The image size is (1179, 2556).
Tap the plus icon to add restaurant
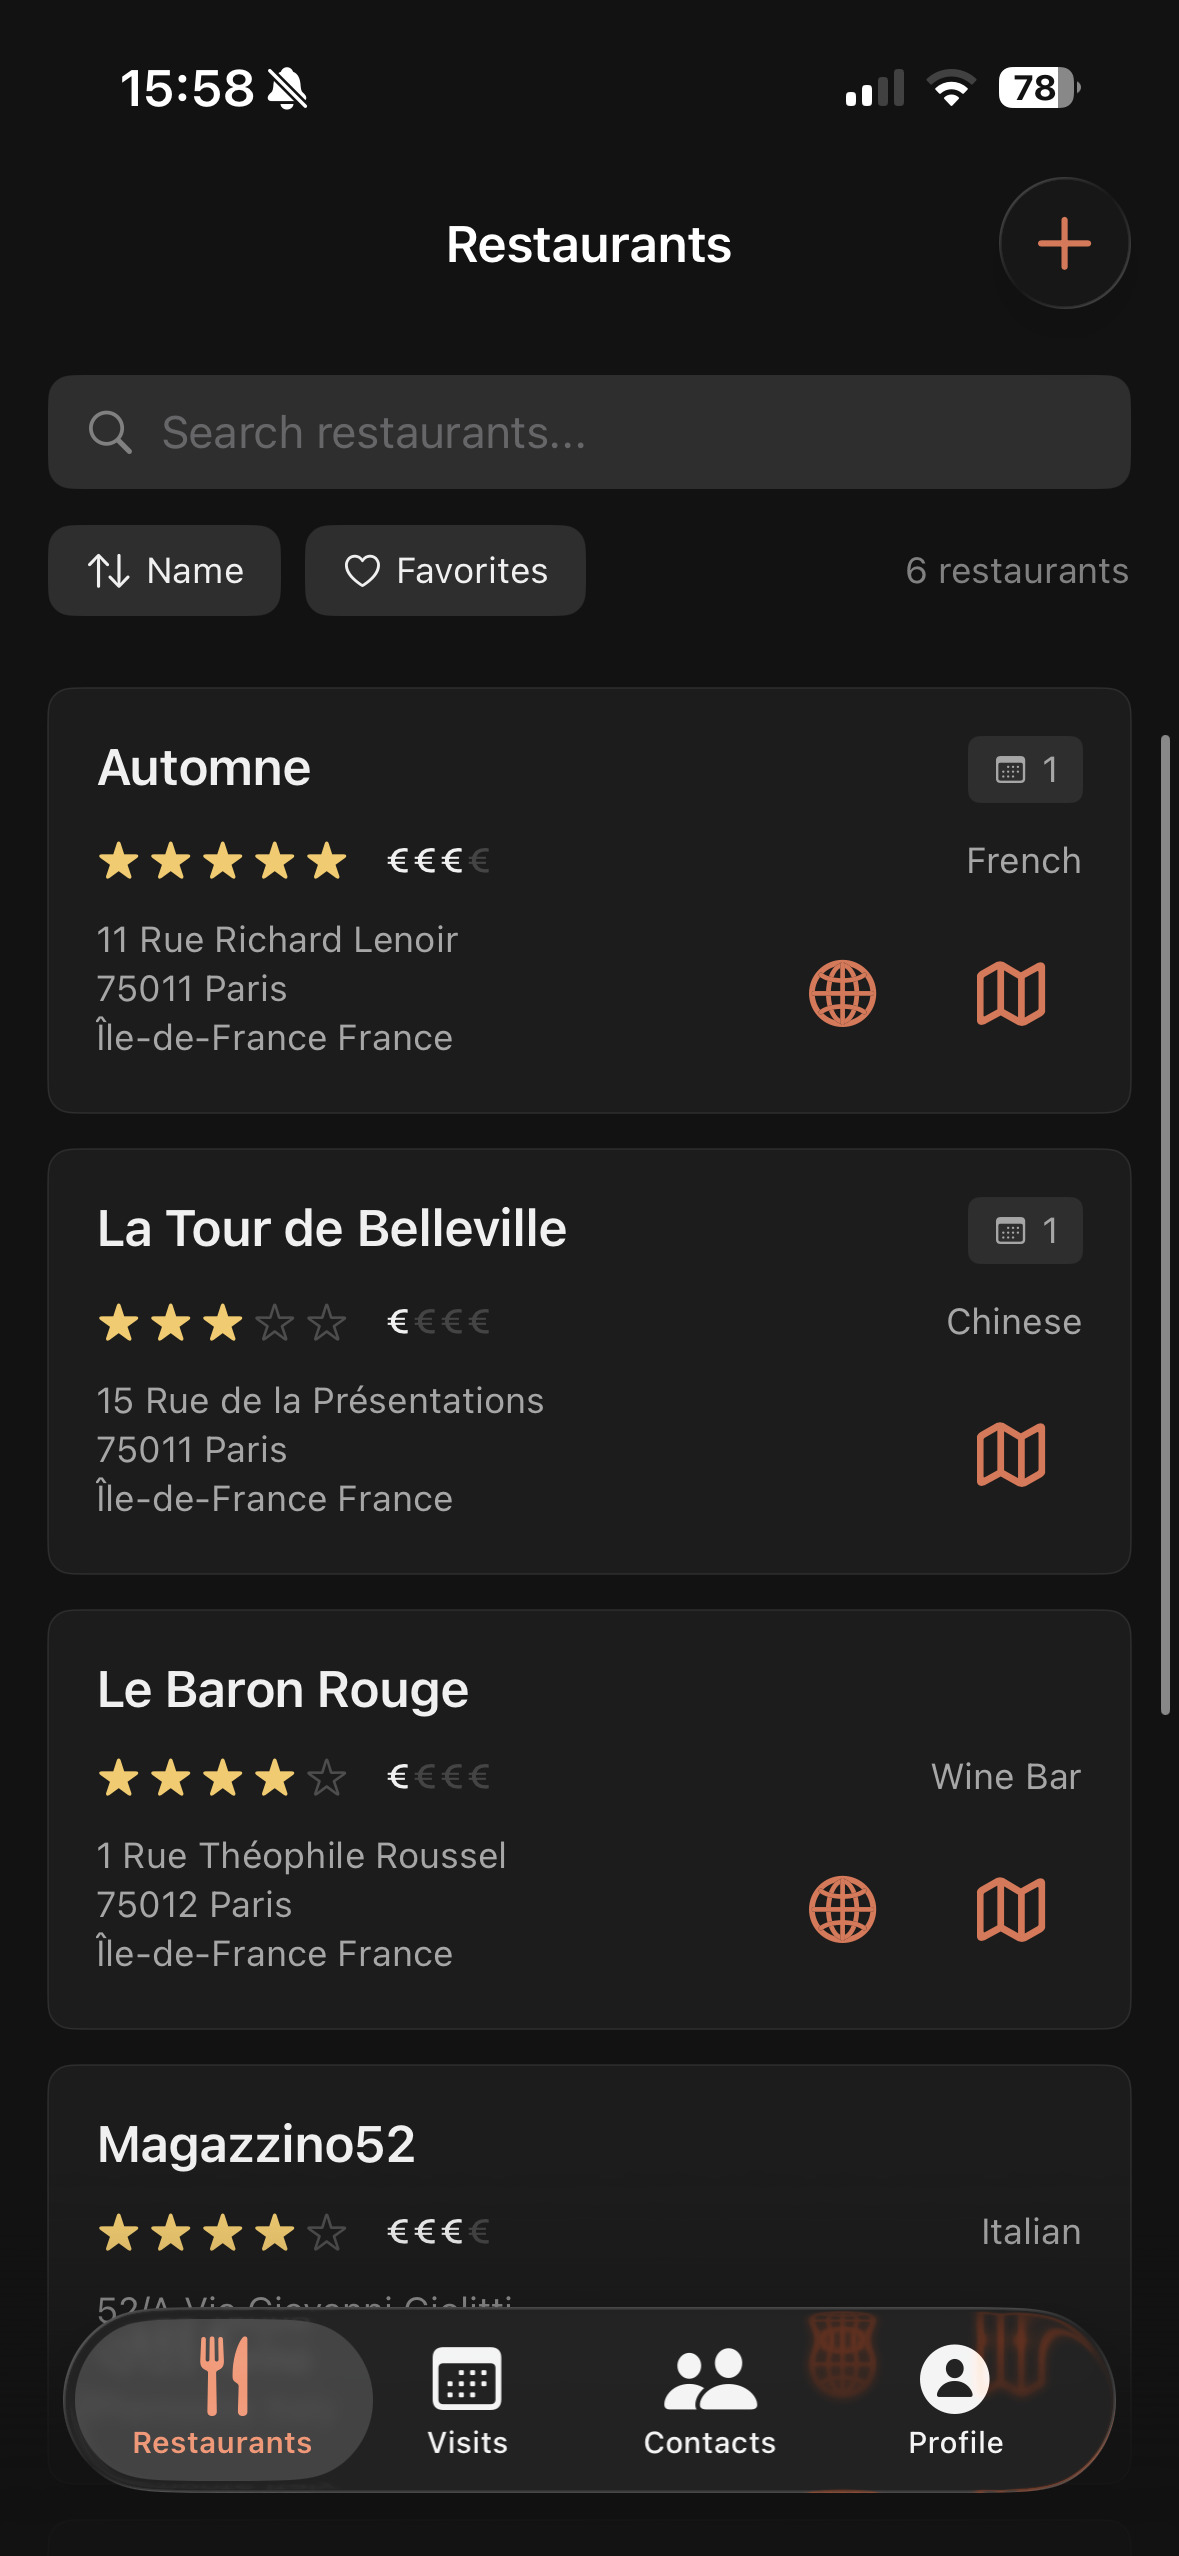pyautogui.click(x=1064, y=243)
